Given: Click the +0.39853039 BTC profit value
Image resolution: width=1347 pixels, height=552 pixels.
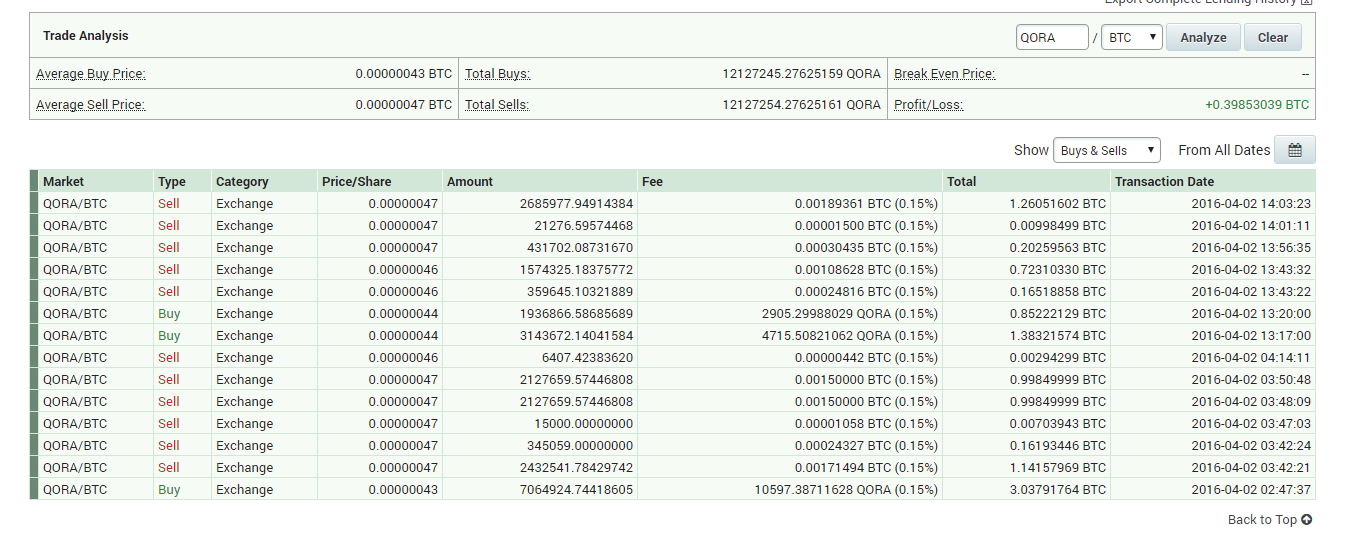Looking at the screenshot, I should 1257,105.
